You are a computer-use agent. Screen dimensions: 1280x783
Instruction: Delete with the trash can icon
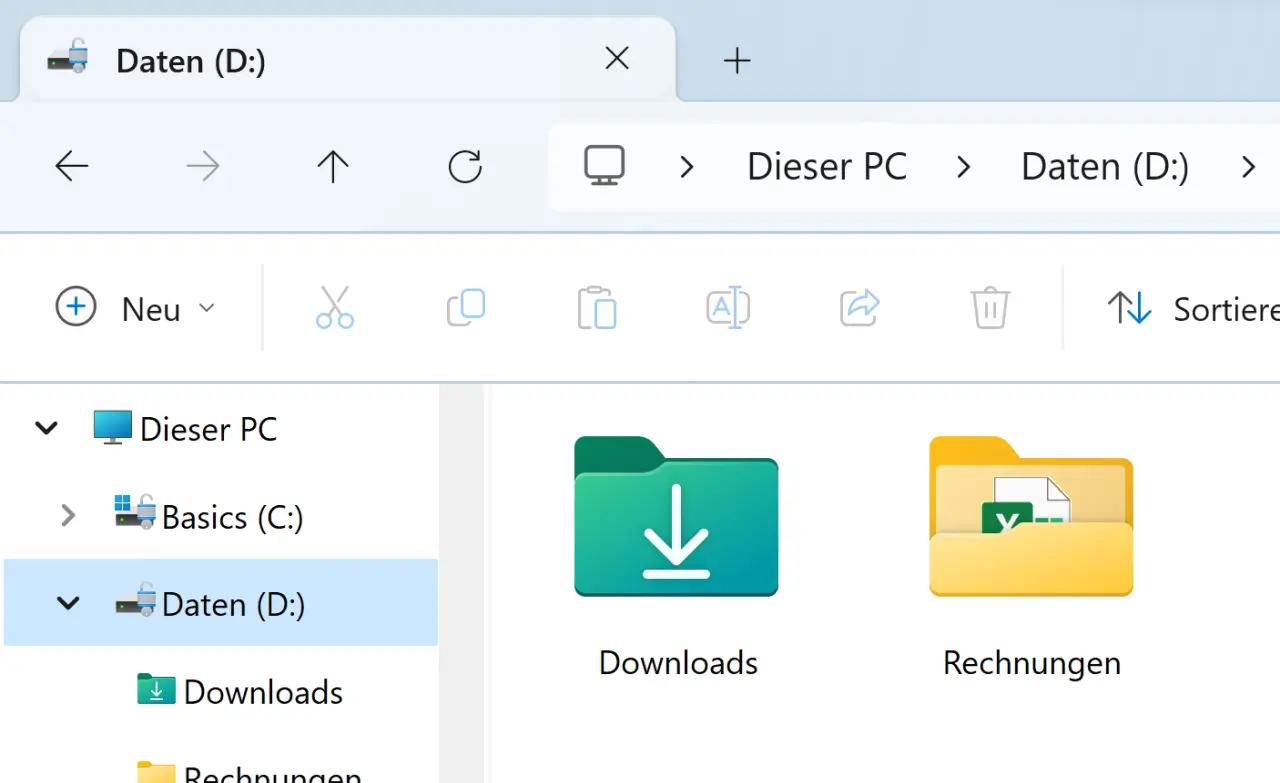click(x=989, y=307)
